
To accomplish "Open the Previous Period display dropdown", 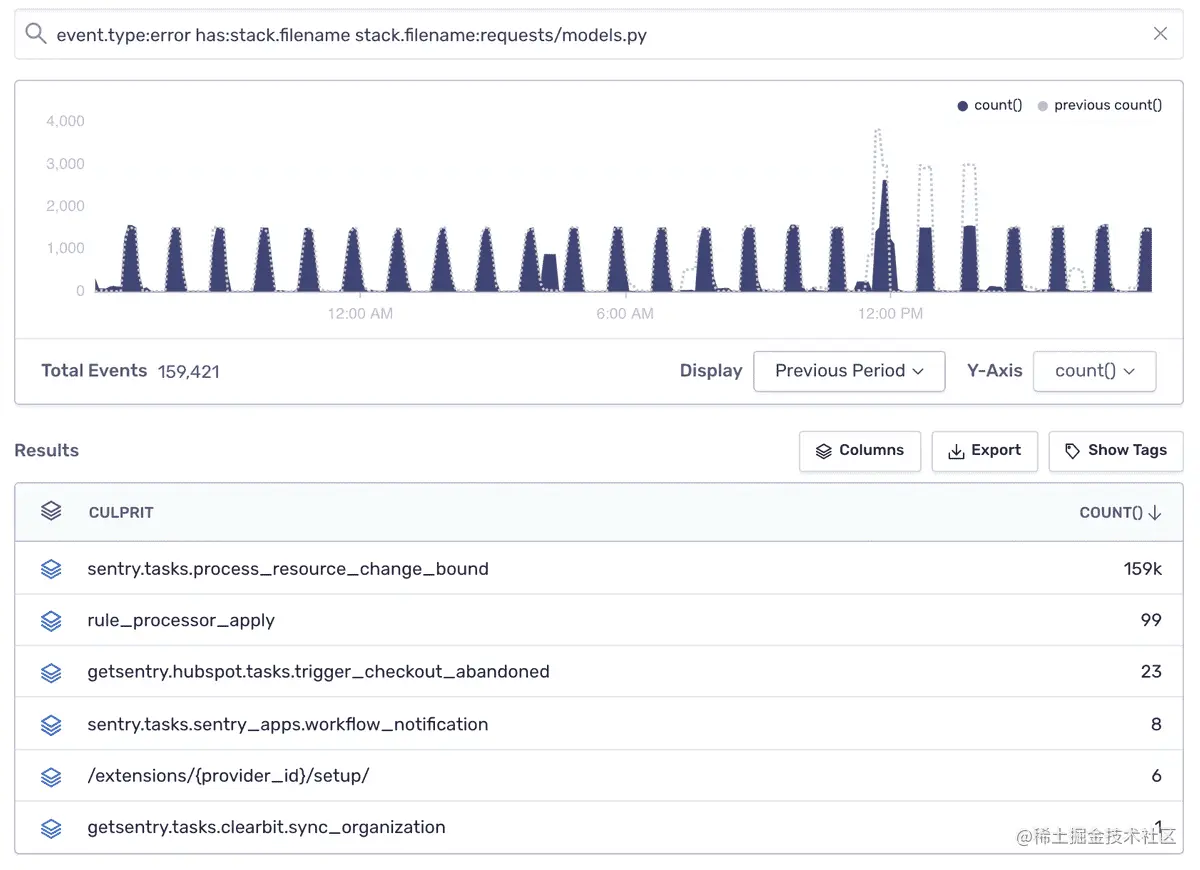I will (849, 371).
